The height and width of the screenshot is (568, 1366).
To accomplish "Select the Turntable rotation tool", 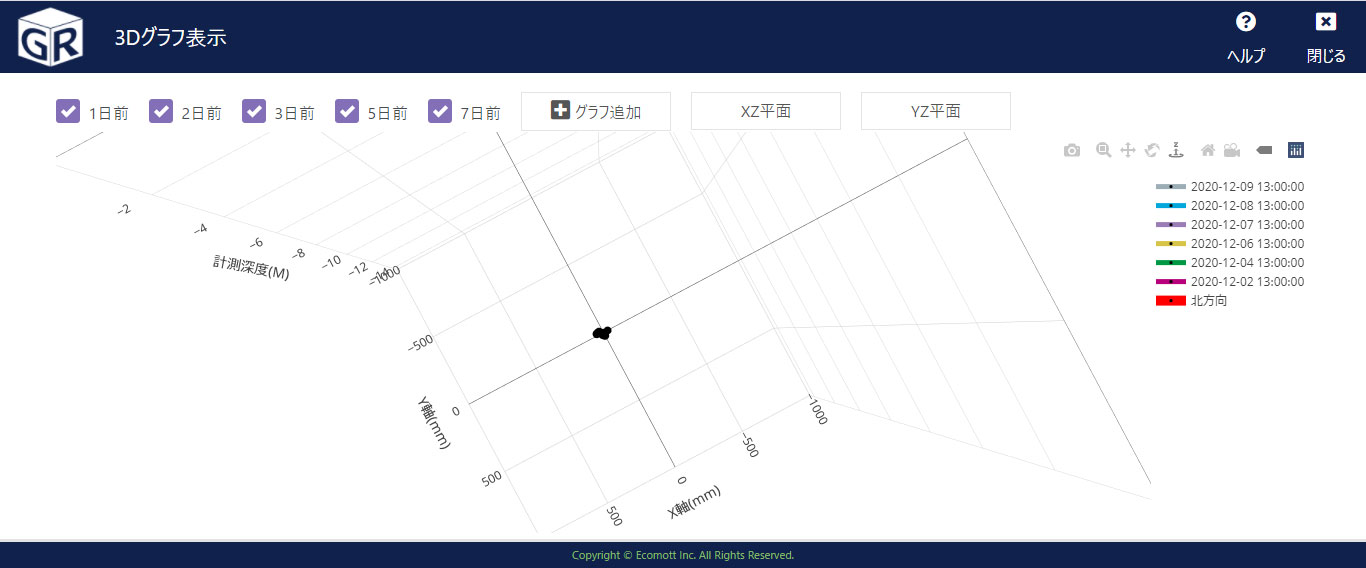I will 1177,150.
